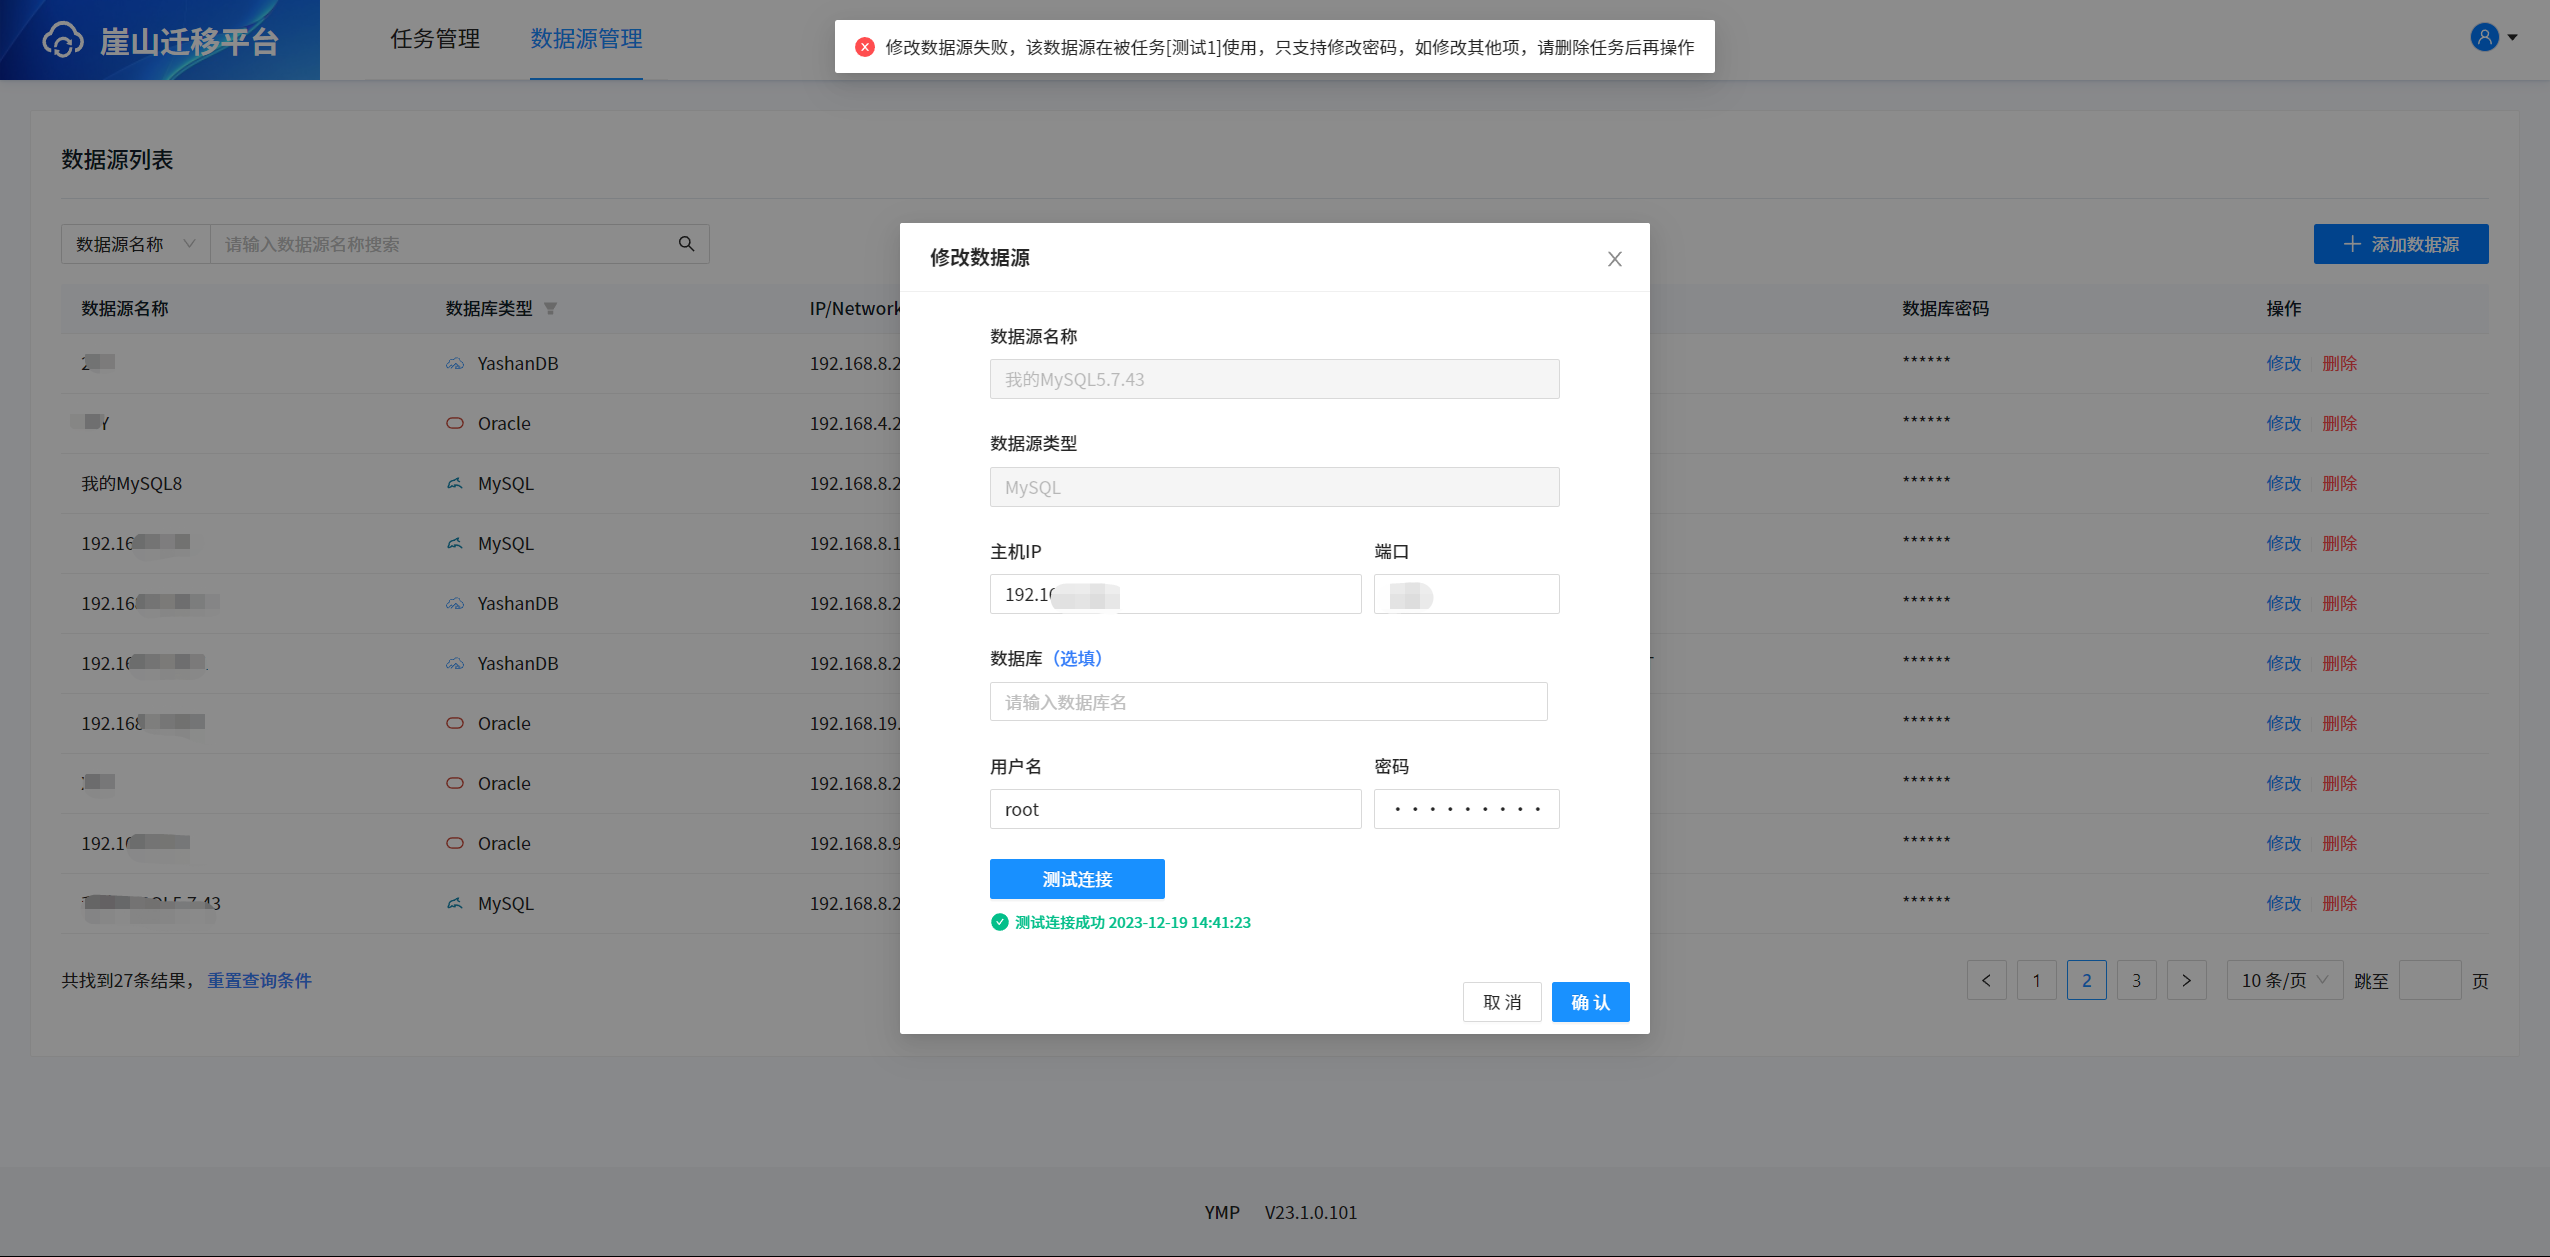Click the 添加数据源 button

pos(2400,243)
